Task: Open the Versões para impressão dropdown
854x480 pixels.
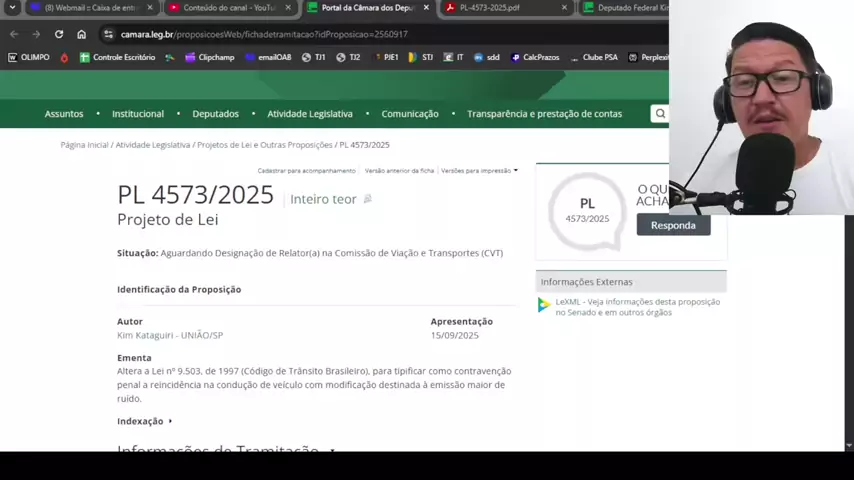Action: (x=479, y=171)
